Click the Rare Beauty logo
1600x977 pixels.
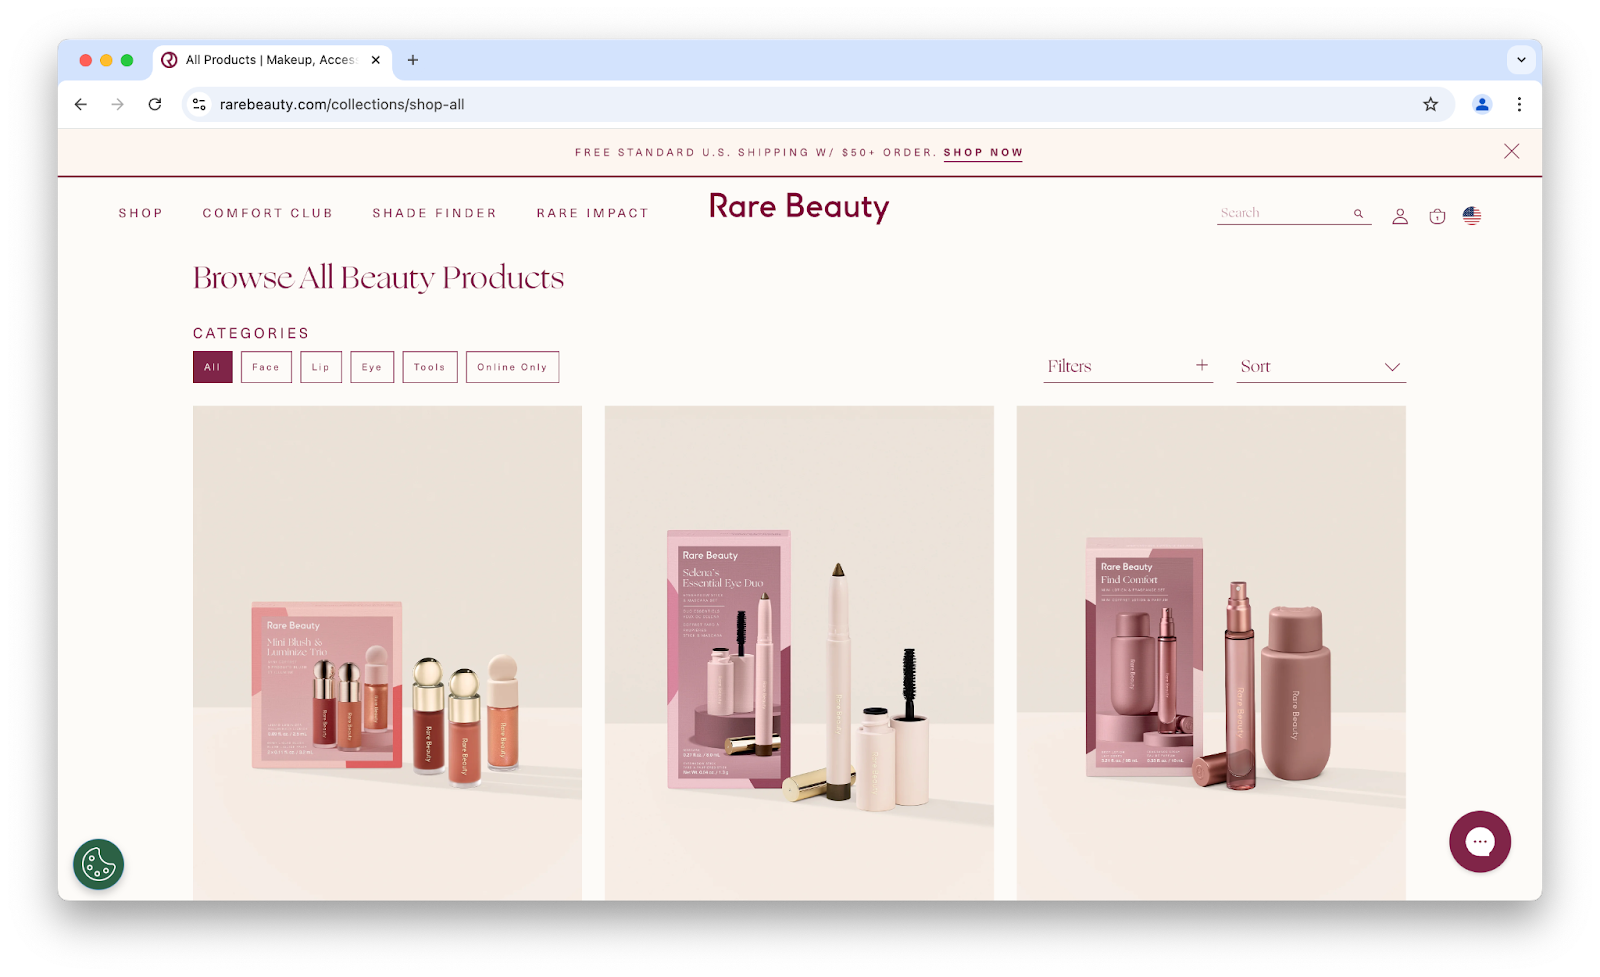(x=799, y=207)
